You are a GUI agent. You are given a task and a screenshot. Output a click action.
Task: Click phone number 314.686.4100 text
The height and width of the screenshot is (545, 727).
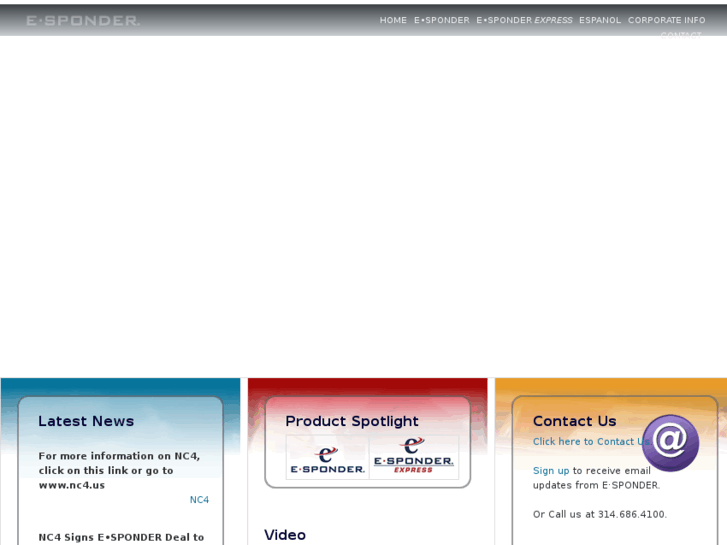coord(631,514)
